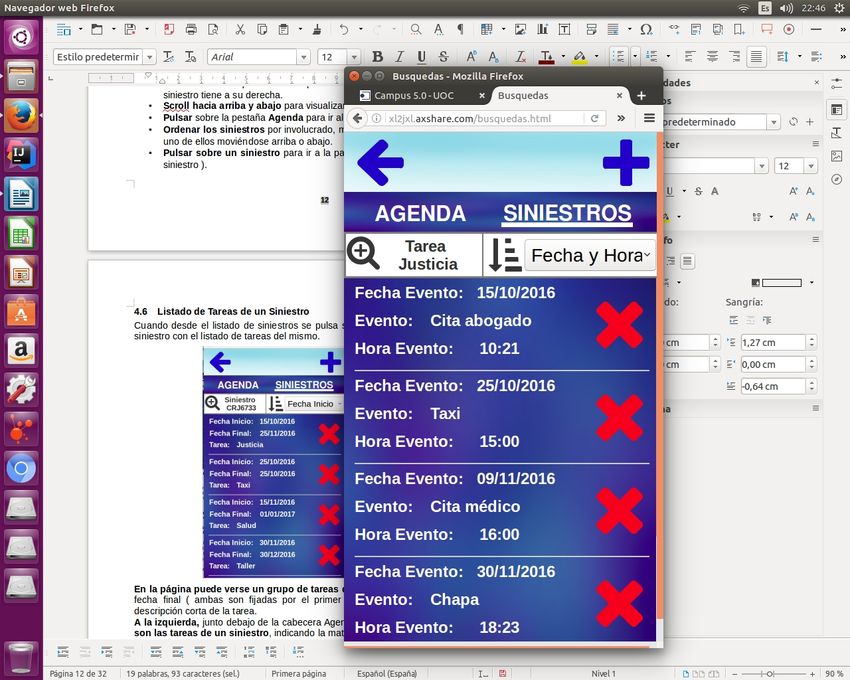Click the blue plus icon to add an event
Viewport: 850px width, 680px height.
tap(626, 162)
